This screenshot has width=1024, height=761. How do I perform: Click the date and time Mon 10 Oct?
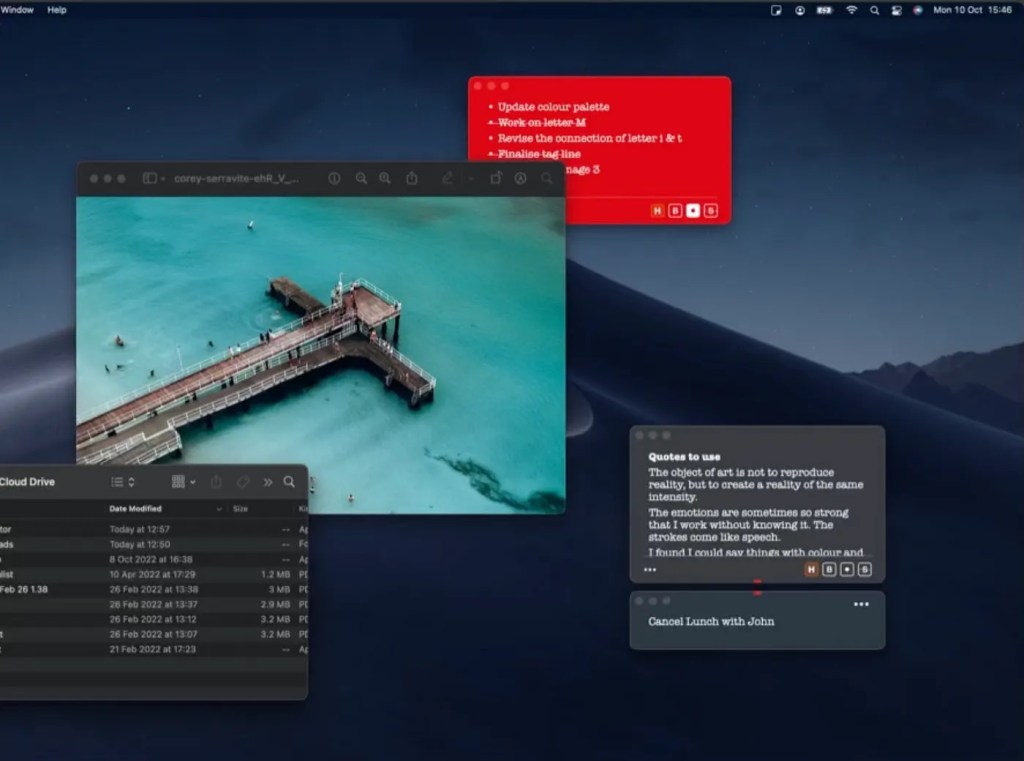972,10
